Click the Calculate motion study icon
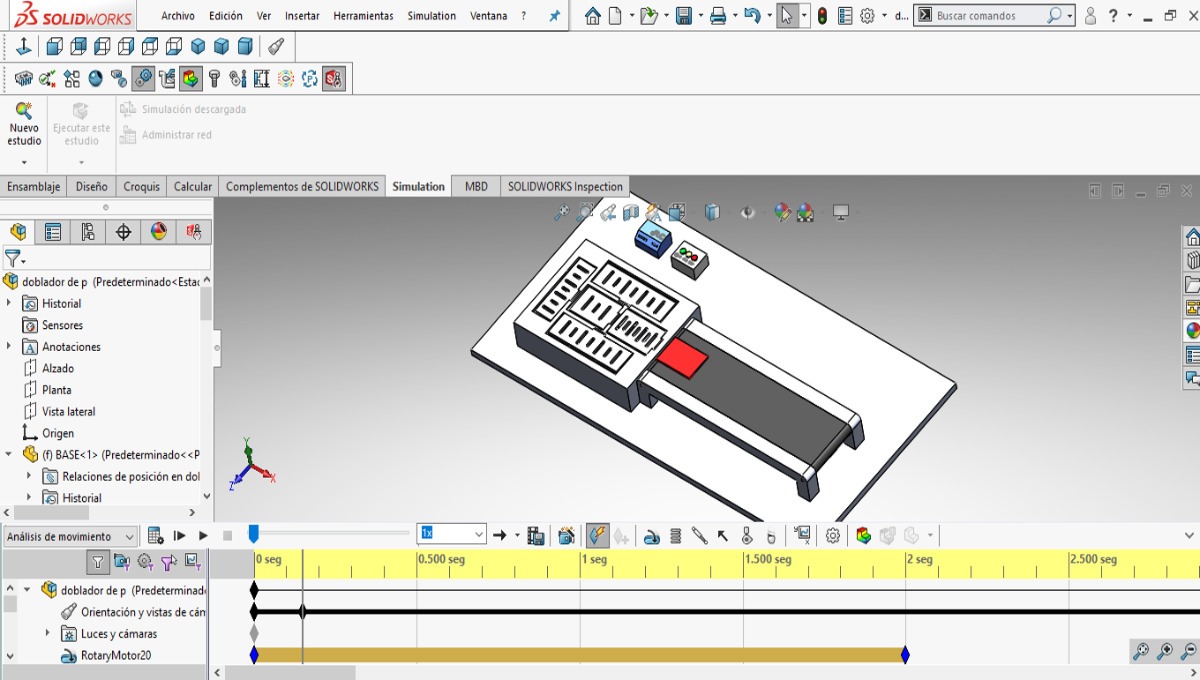1200x680 pixels. [155, 536]
